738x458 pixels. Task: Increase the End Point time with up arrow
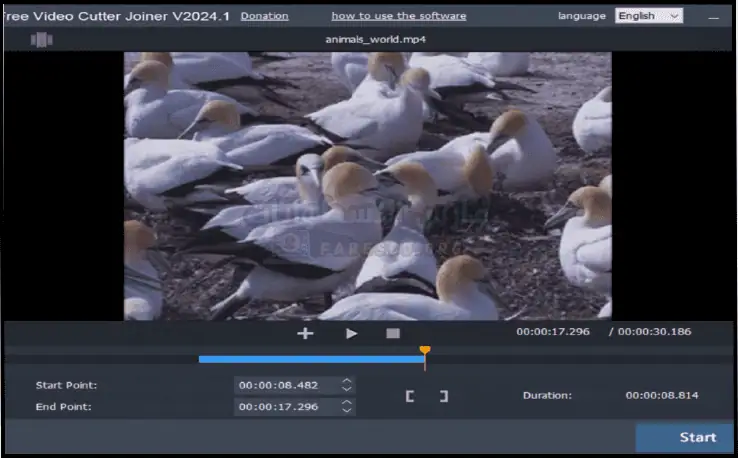[x=347, y=402]
